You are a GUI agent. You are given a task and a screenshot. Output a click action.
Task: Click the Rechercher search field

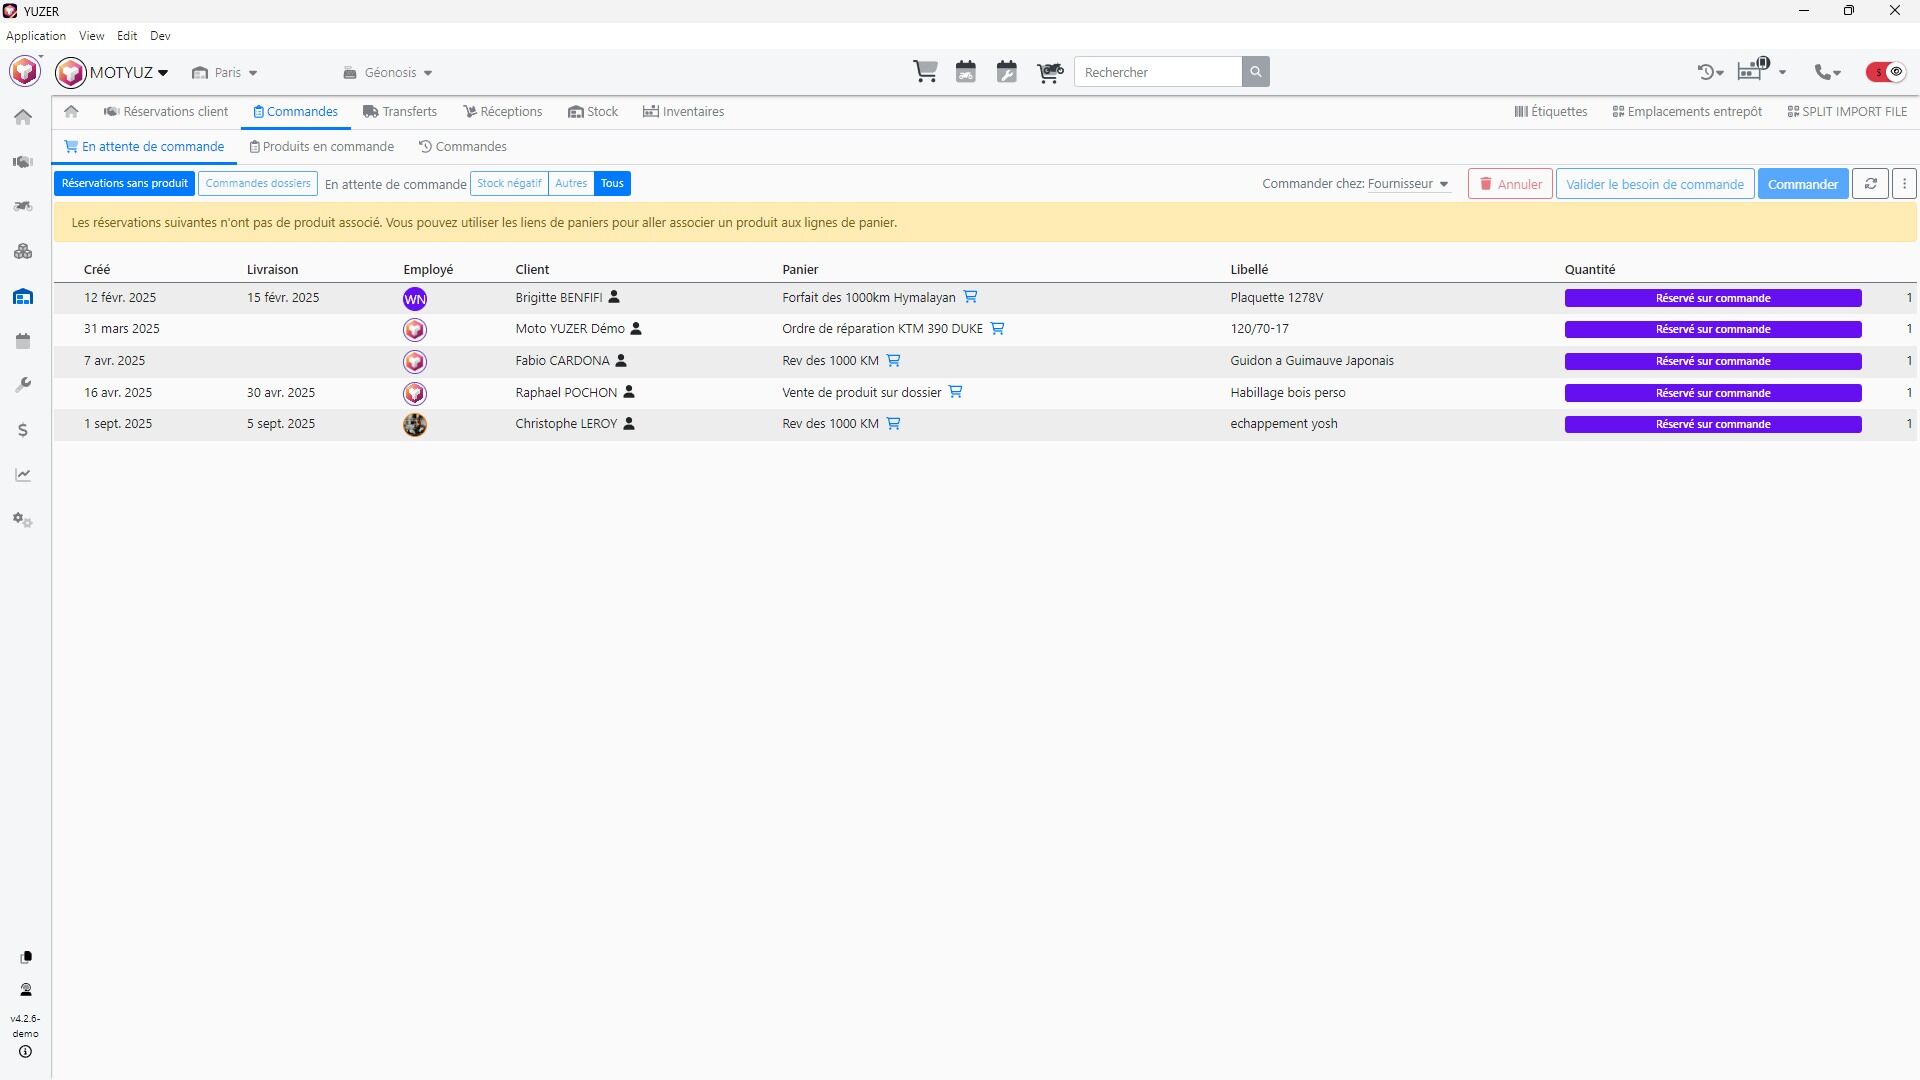click(1157, 72)
